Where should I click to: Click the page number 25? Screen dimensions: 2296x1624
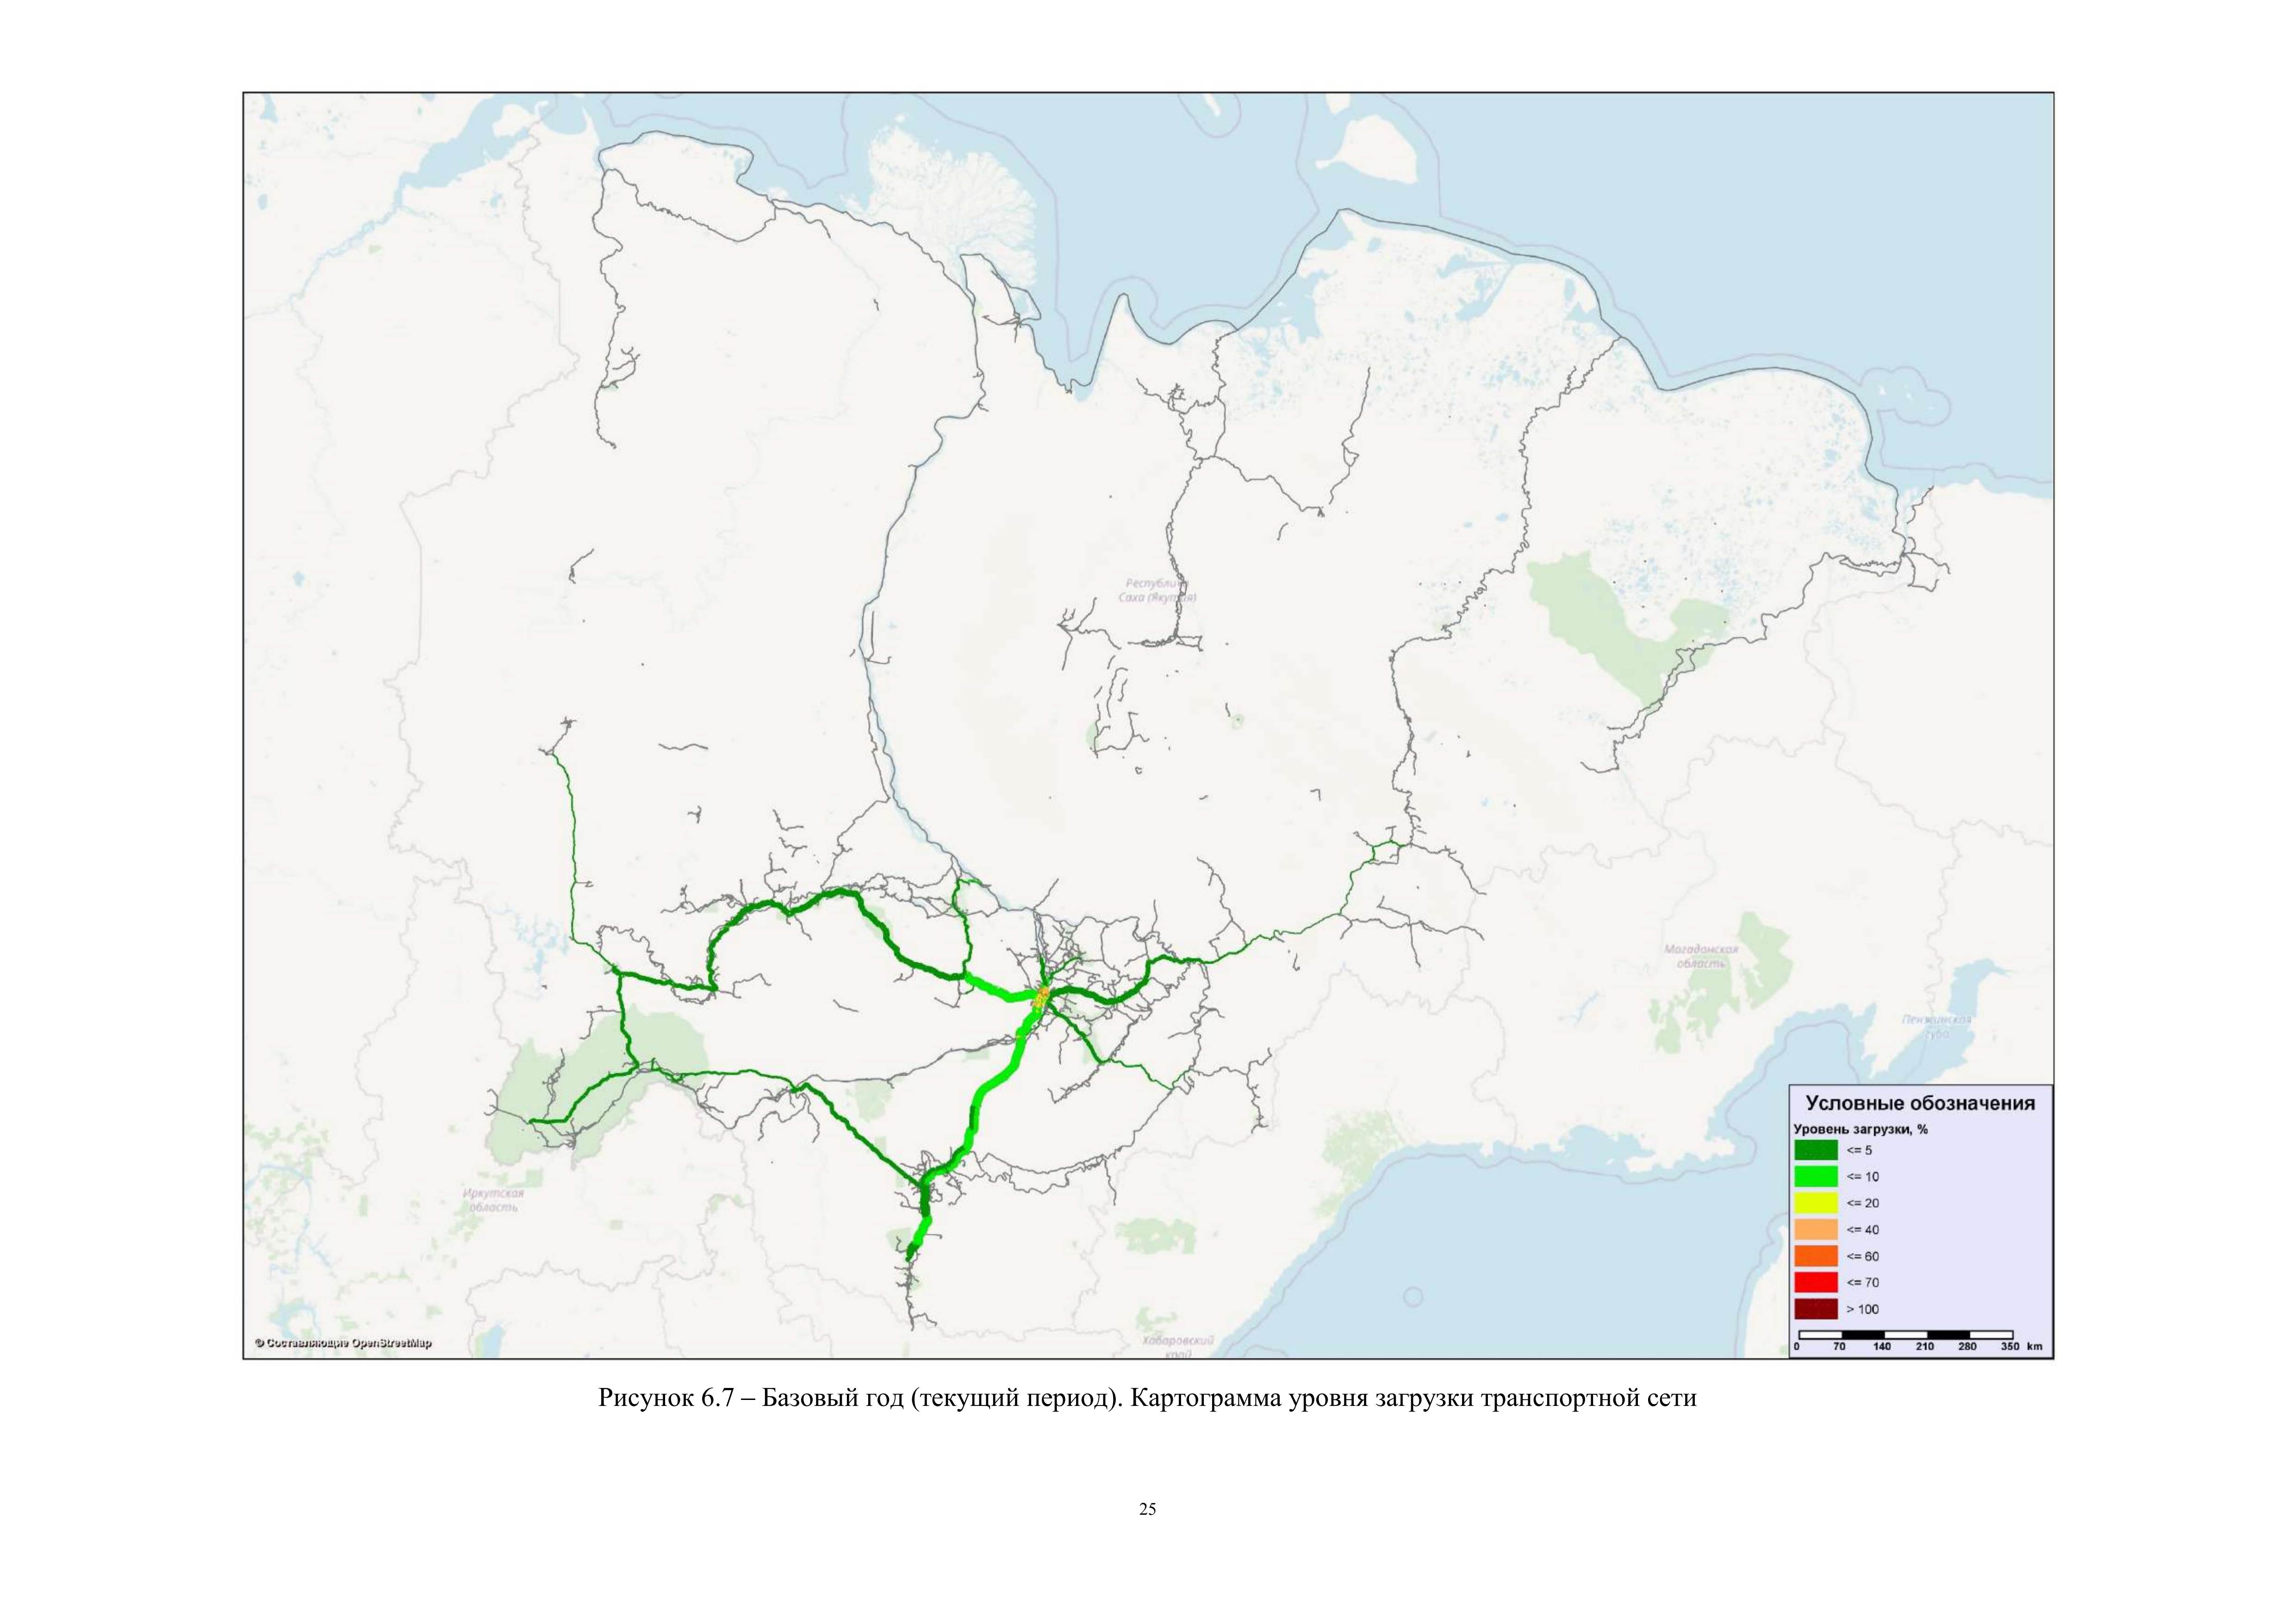[1147, 1509]
